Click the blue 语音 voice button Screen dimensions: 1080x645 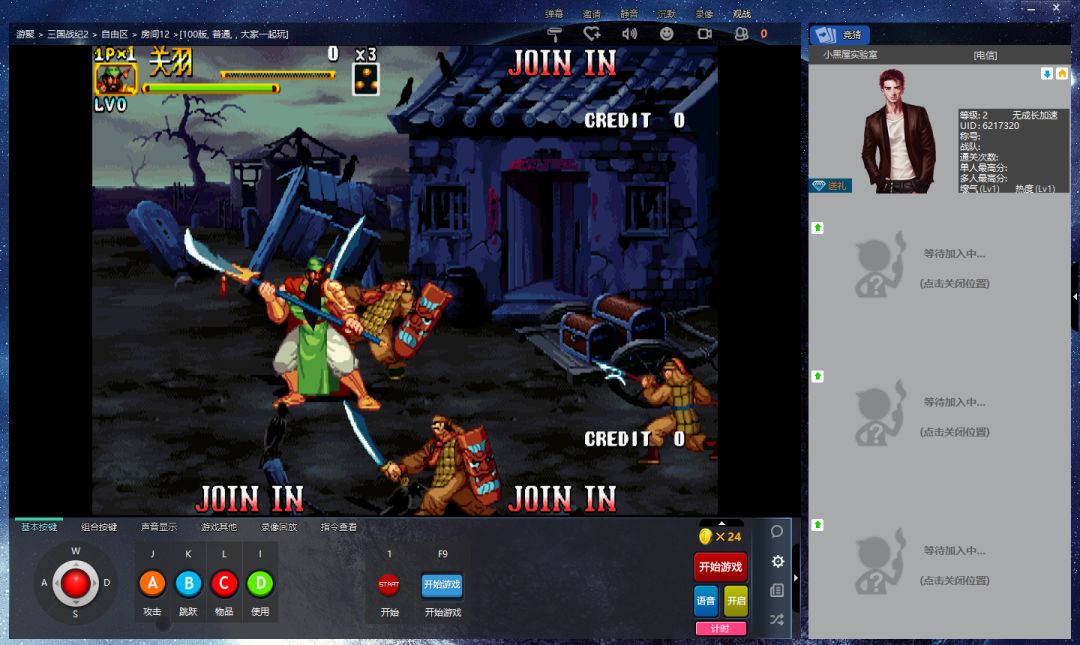(706, 600)
